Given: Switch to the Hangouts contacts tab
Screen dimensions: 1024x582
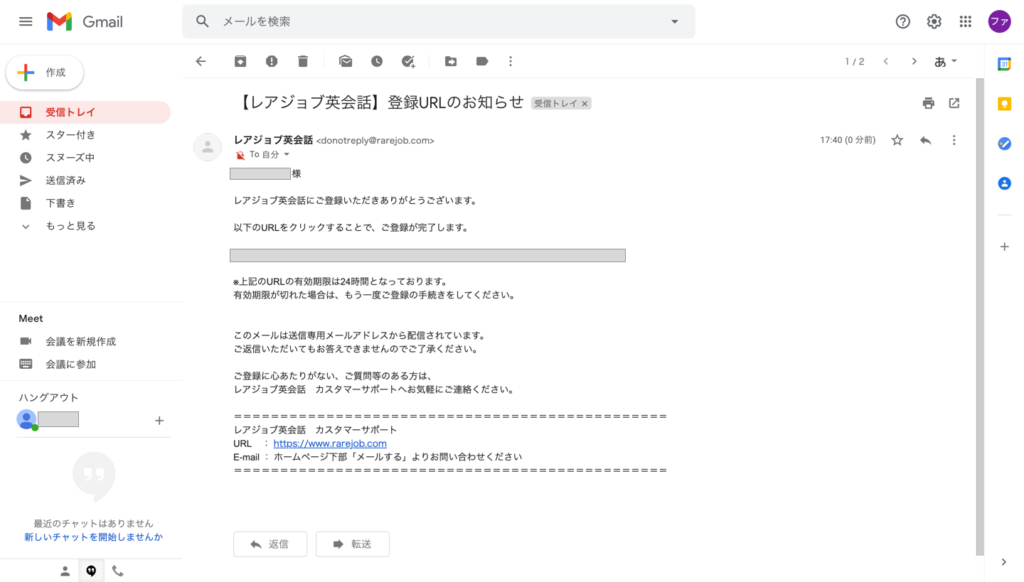Looking at the screenshot, I should (65, 572).
